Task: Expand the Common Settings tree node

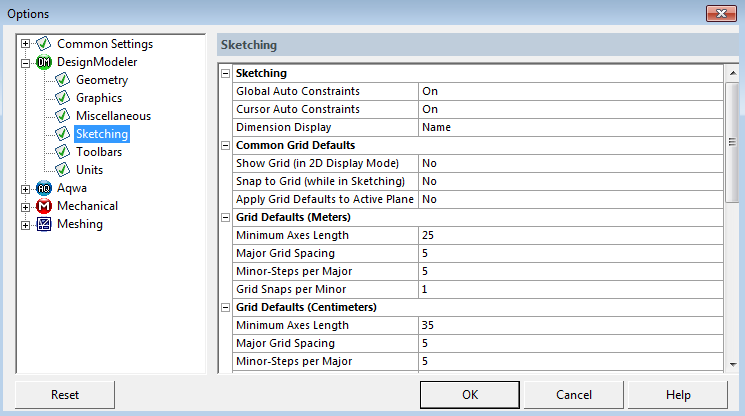Action: 26,44
